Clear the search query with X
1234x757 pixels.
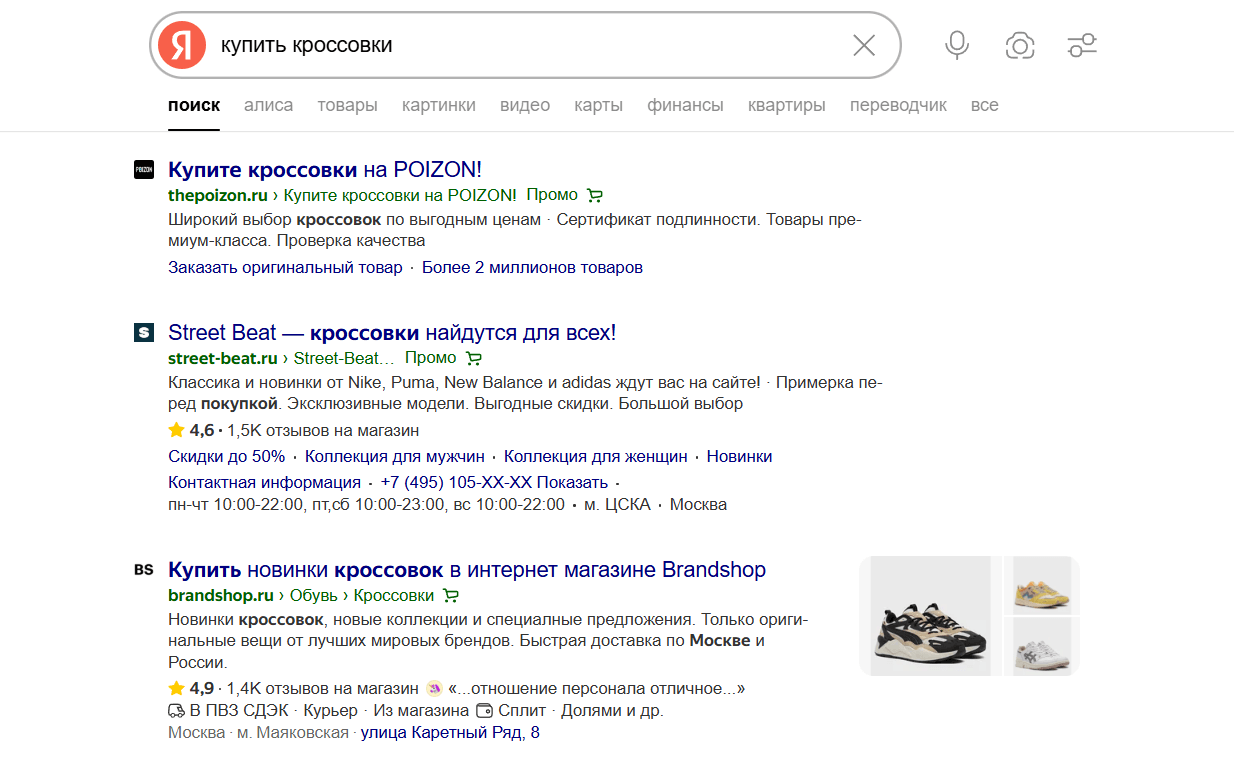click(863, 45)
